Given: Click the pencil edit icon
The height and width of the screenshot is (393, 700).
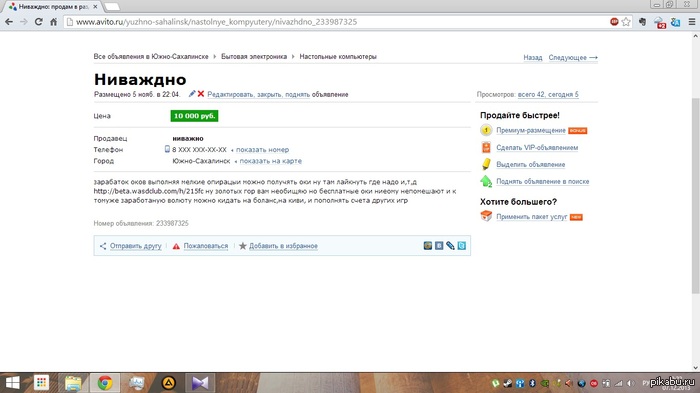Looking at the screenshot, I should (x=192, y=94).
